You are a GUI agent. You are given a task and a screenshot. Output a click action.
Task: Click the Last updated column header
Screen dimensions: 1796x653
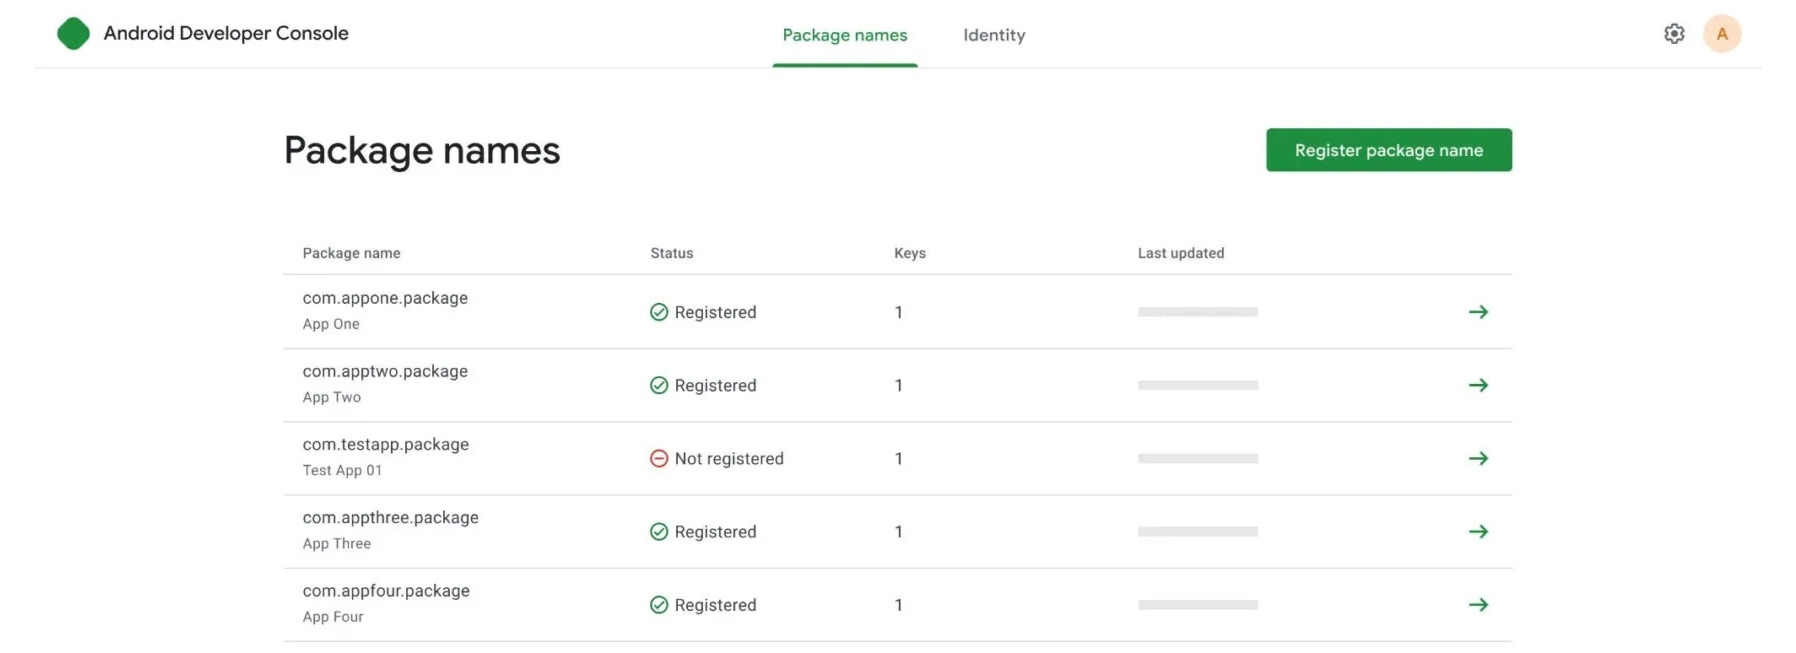tap(1180, 253)
